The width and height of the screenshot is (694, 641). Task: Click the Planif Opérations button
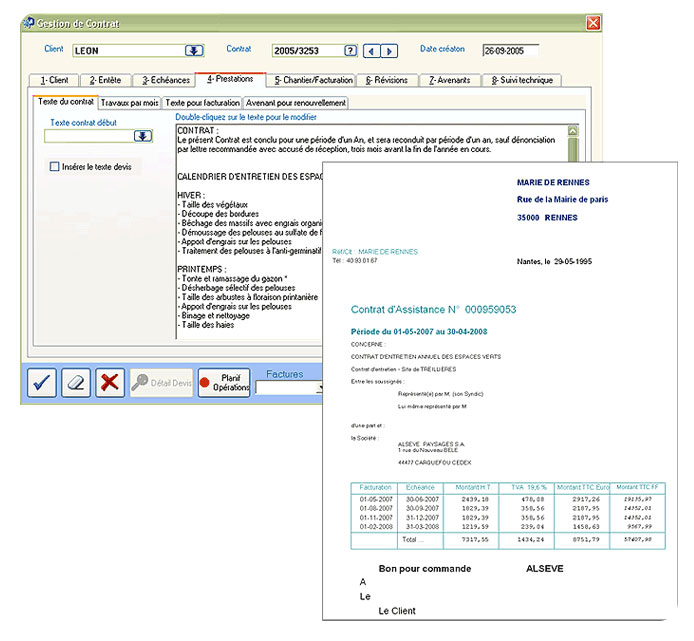224,382
